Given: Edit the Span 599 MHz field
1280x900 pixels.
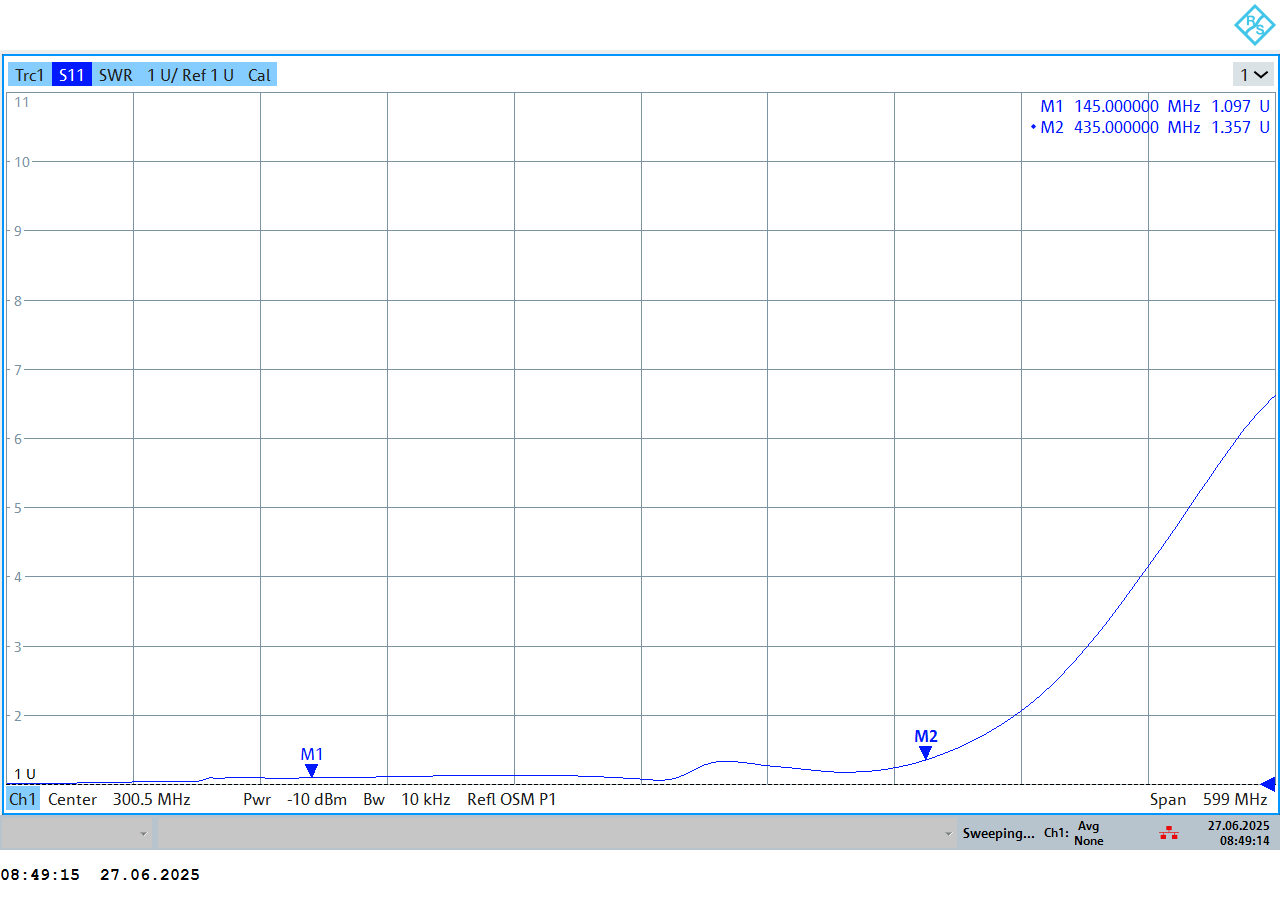Looking at the screenshot, I should coord(1208,800).
